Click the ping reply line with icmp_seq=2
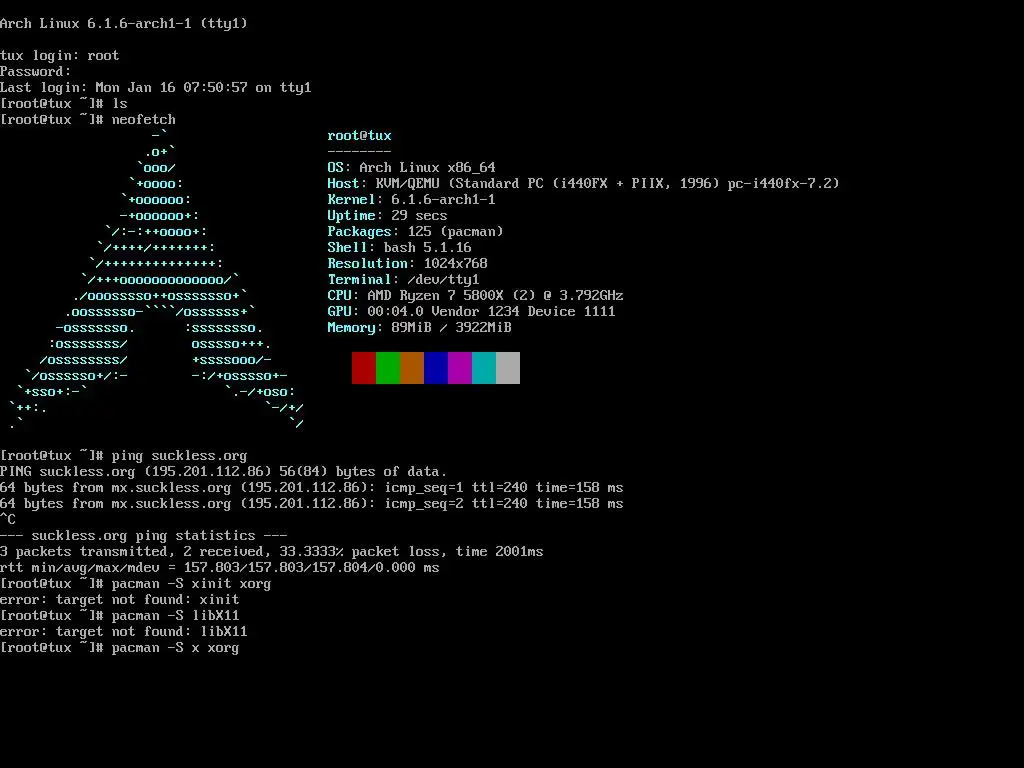Image resolution: width=1024 pixels, height=768 pixels. tap(312, 504)
